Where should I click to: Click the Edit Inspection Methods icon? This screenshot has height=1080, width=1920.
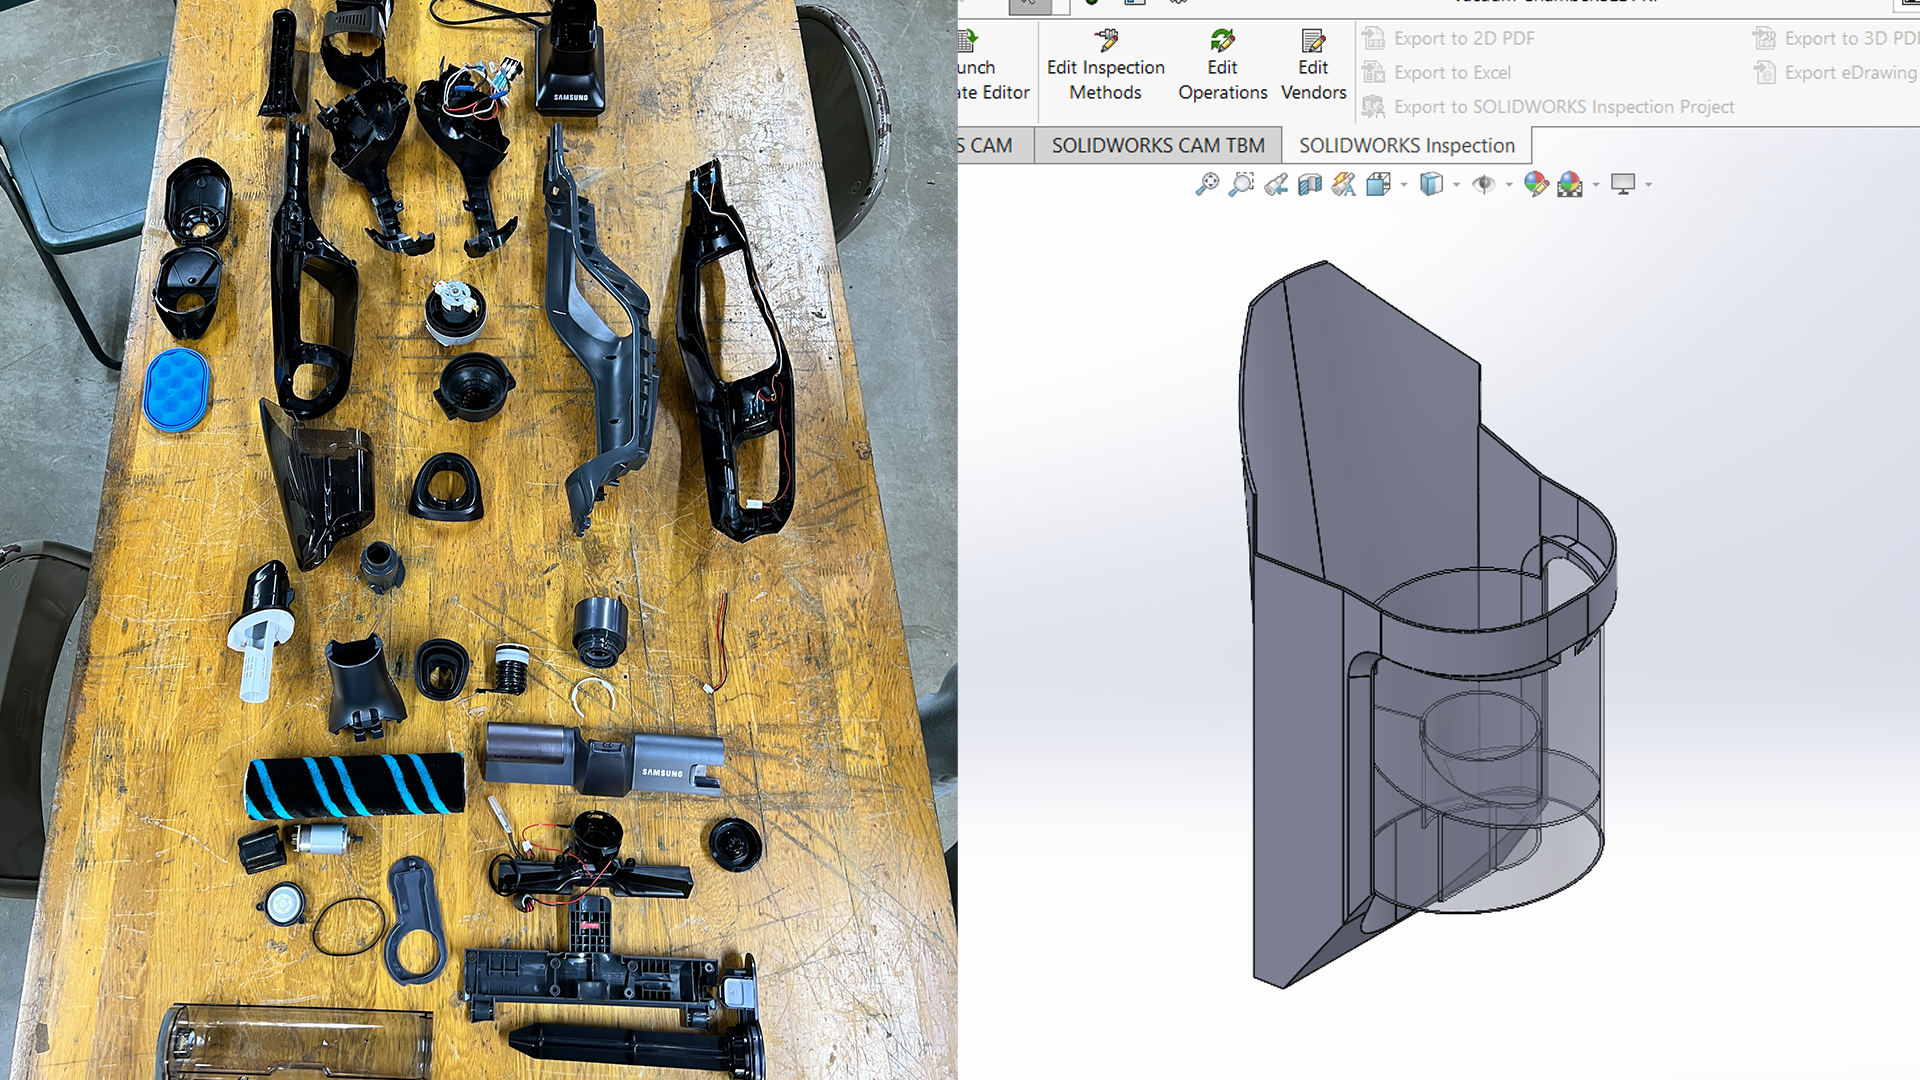[x=1106, y=40]
